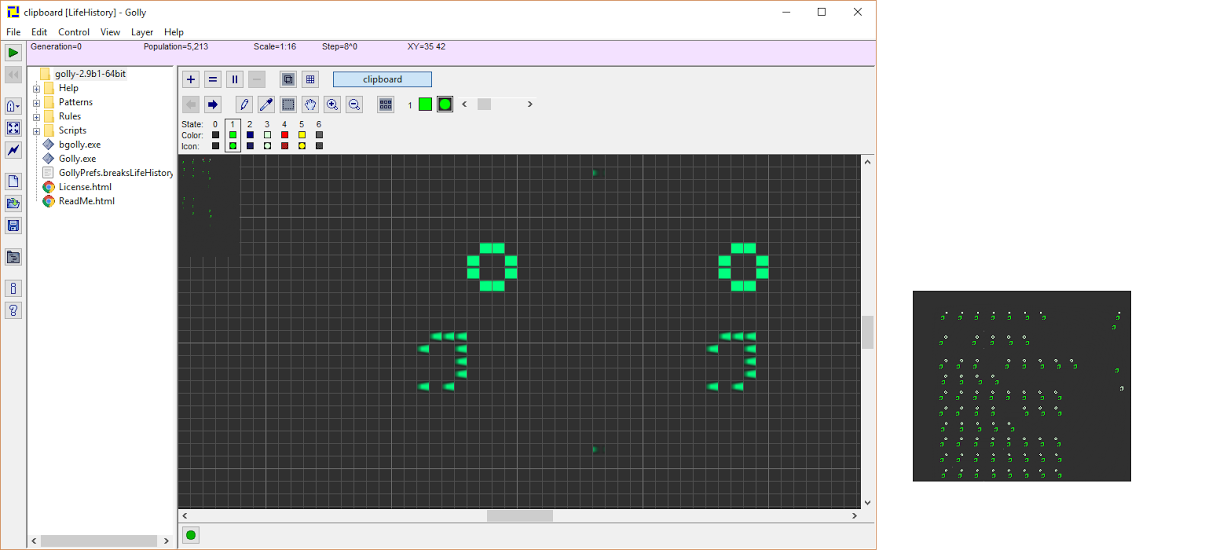Select the golly-2.9b1-64bit root folder
The height and width of the screenshot is (550, 1205).
point(90,74)
